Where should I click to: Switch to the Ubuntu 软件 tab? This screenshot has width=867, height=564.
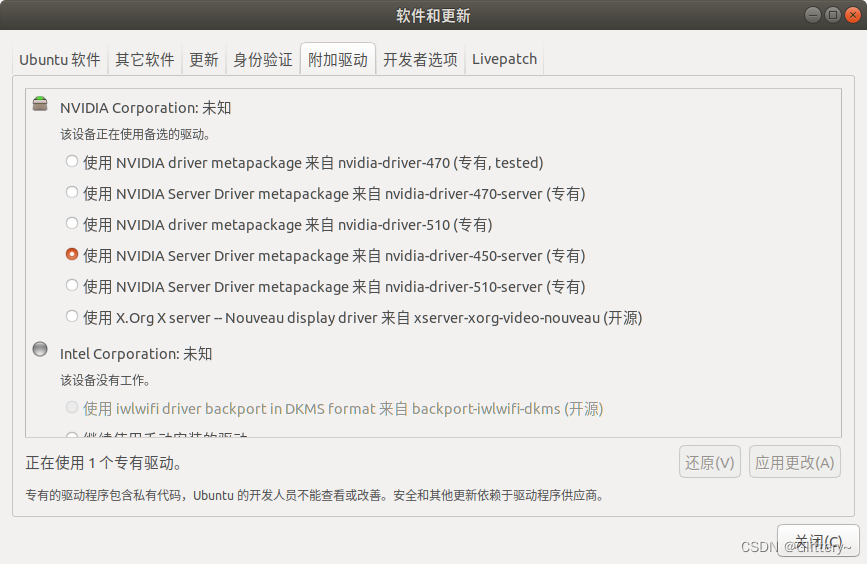click(x=60, y=59)
